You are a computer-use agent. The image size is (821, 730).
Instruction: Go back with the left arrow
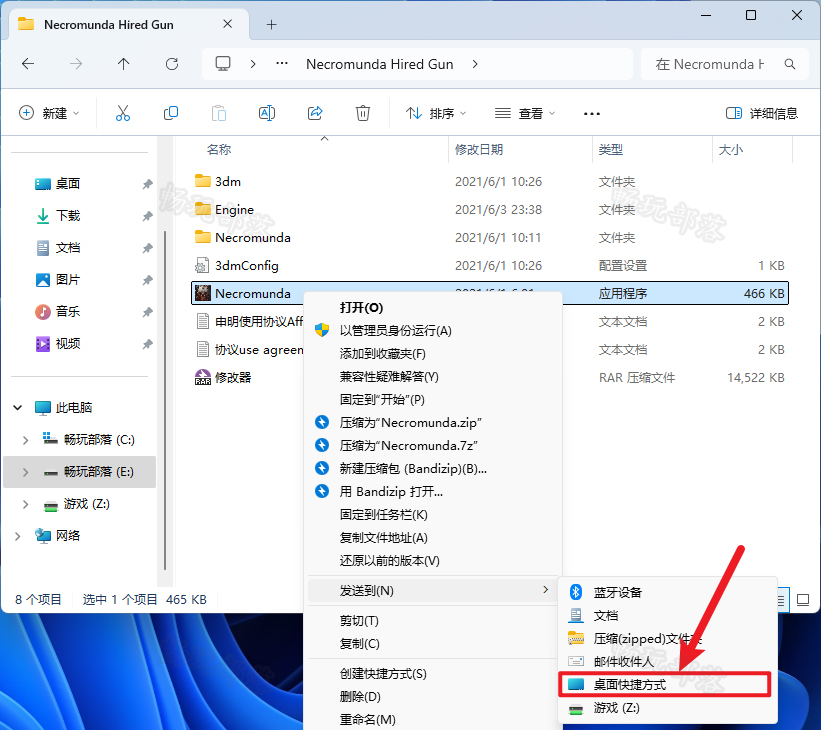tap(28, 64)
